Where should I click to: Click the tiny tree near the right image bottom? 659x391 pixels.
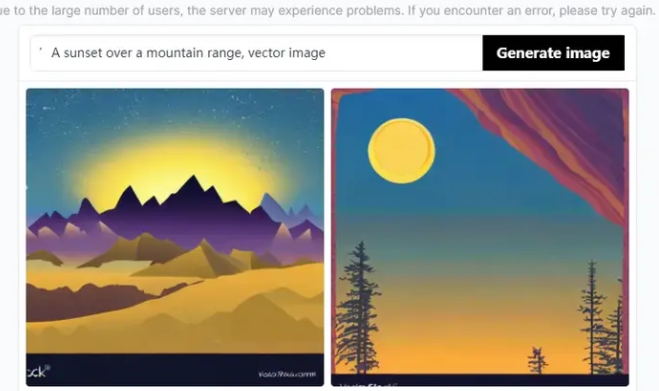537,361
